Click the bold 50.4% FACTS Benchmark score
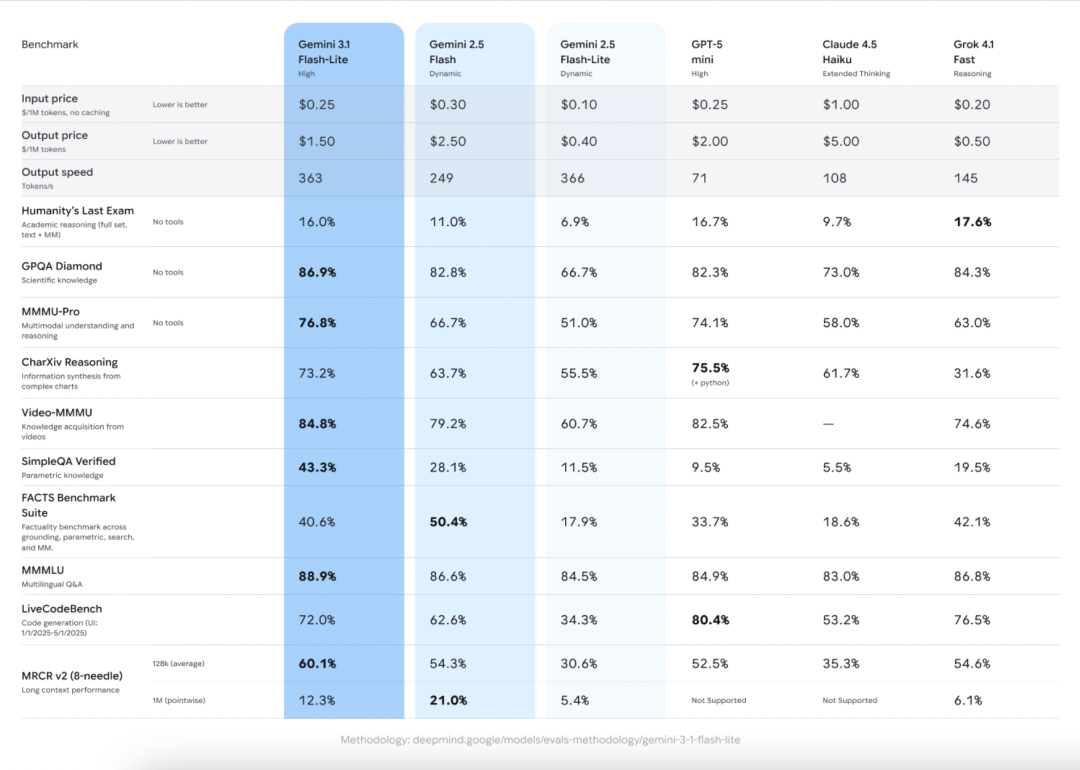 click(448, 521)
